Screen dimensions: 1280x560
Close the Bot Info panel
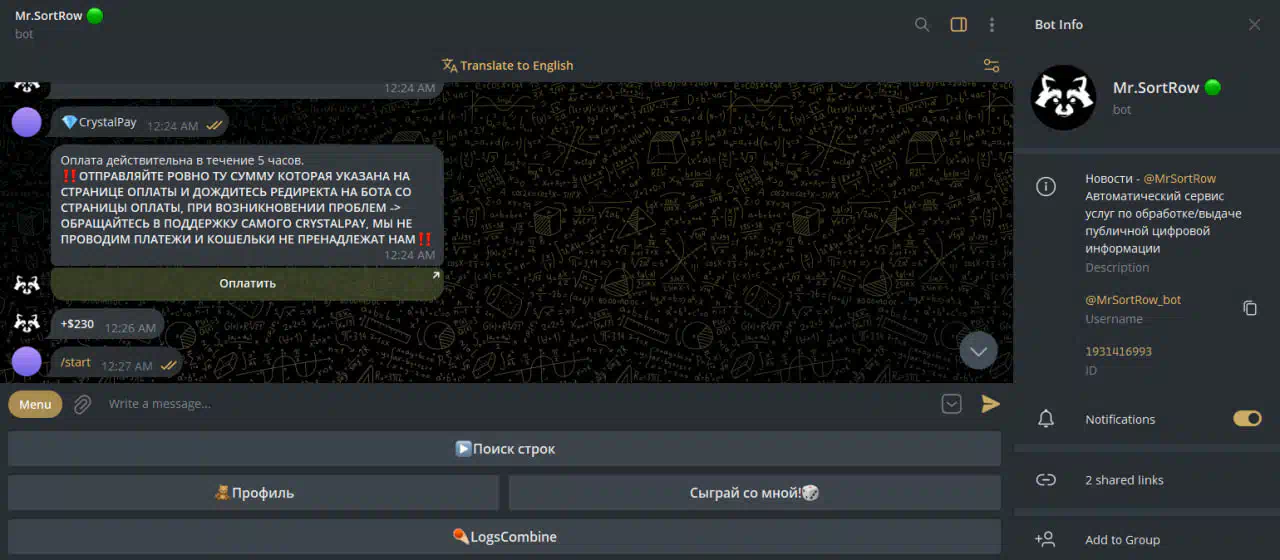click(x=1254, y=25)
